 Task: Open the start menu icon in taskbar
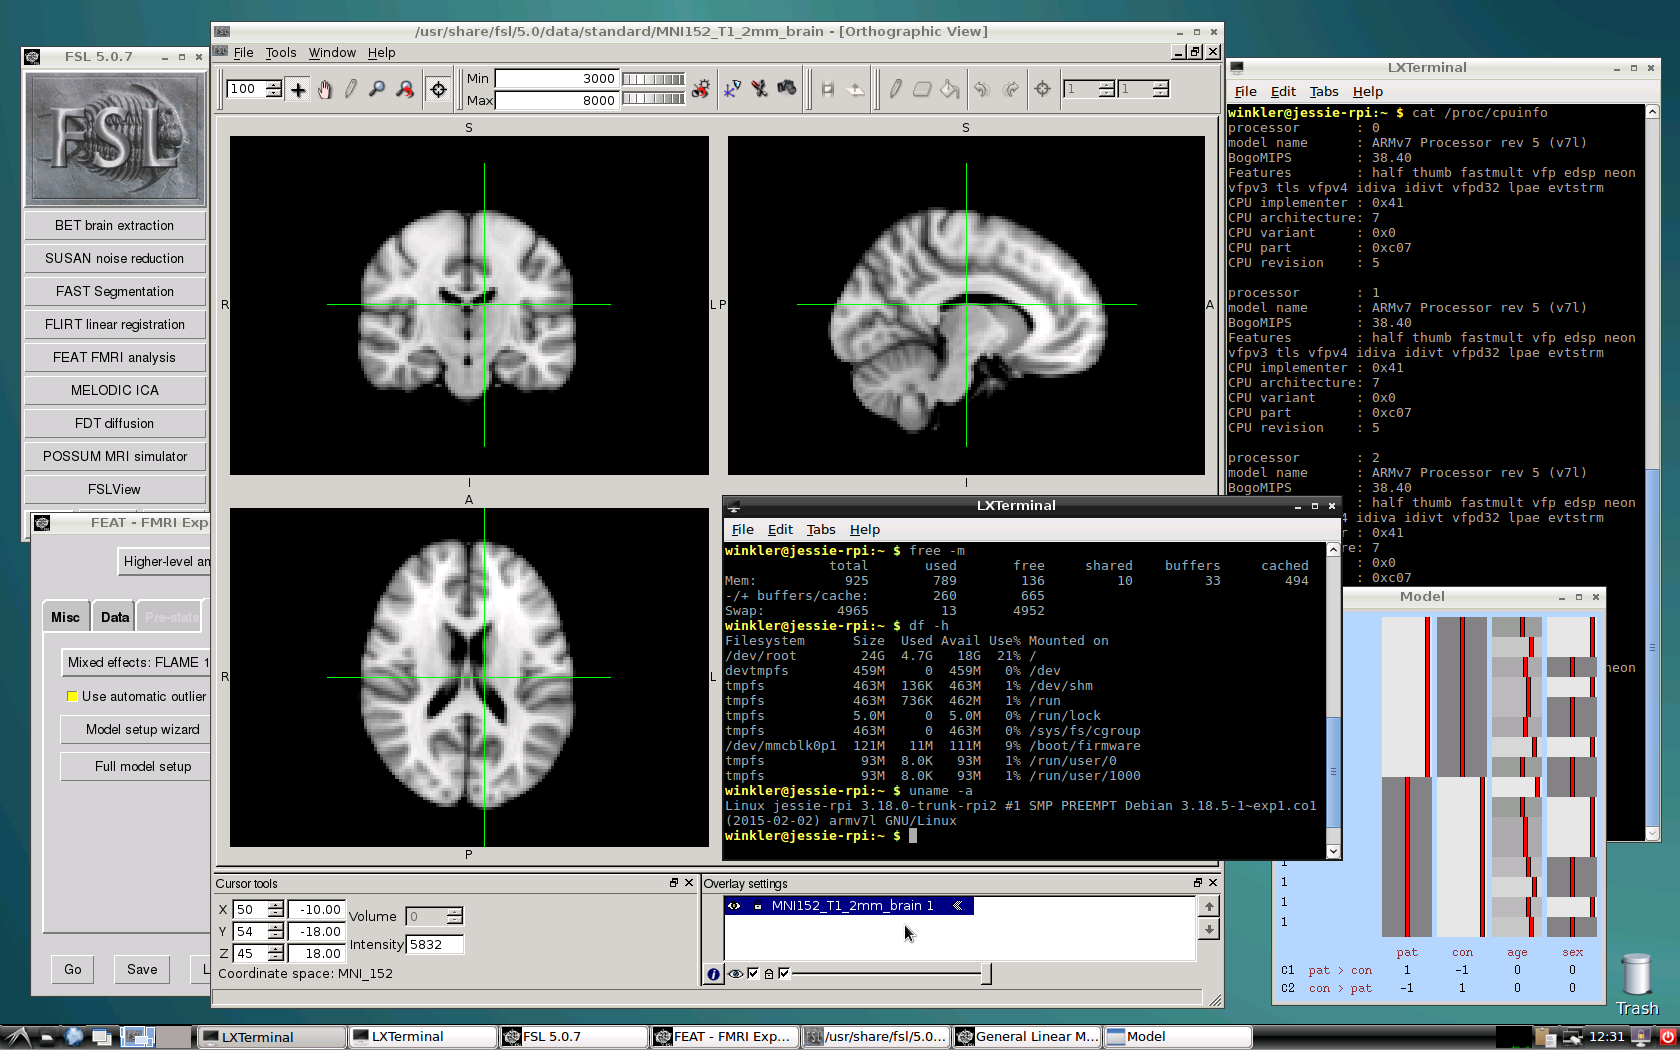click(18, 1037)
